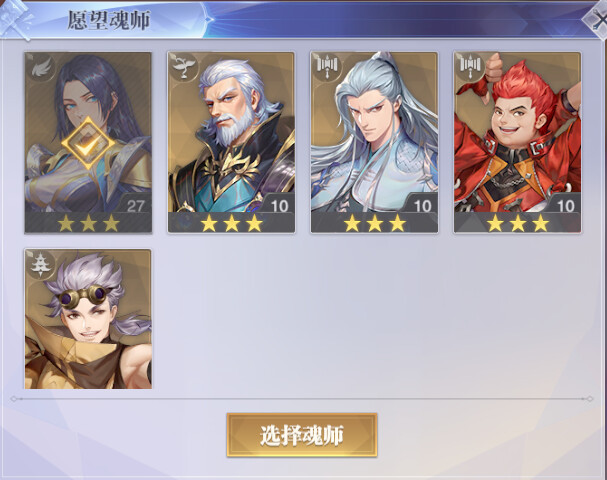Select the long silver-haired man card
The width and height of the screenshot is (607, 480).
[374, 142]
